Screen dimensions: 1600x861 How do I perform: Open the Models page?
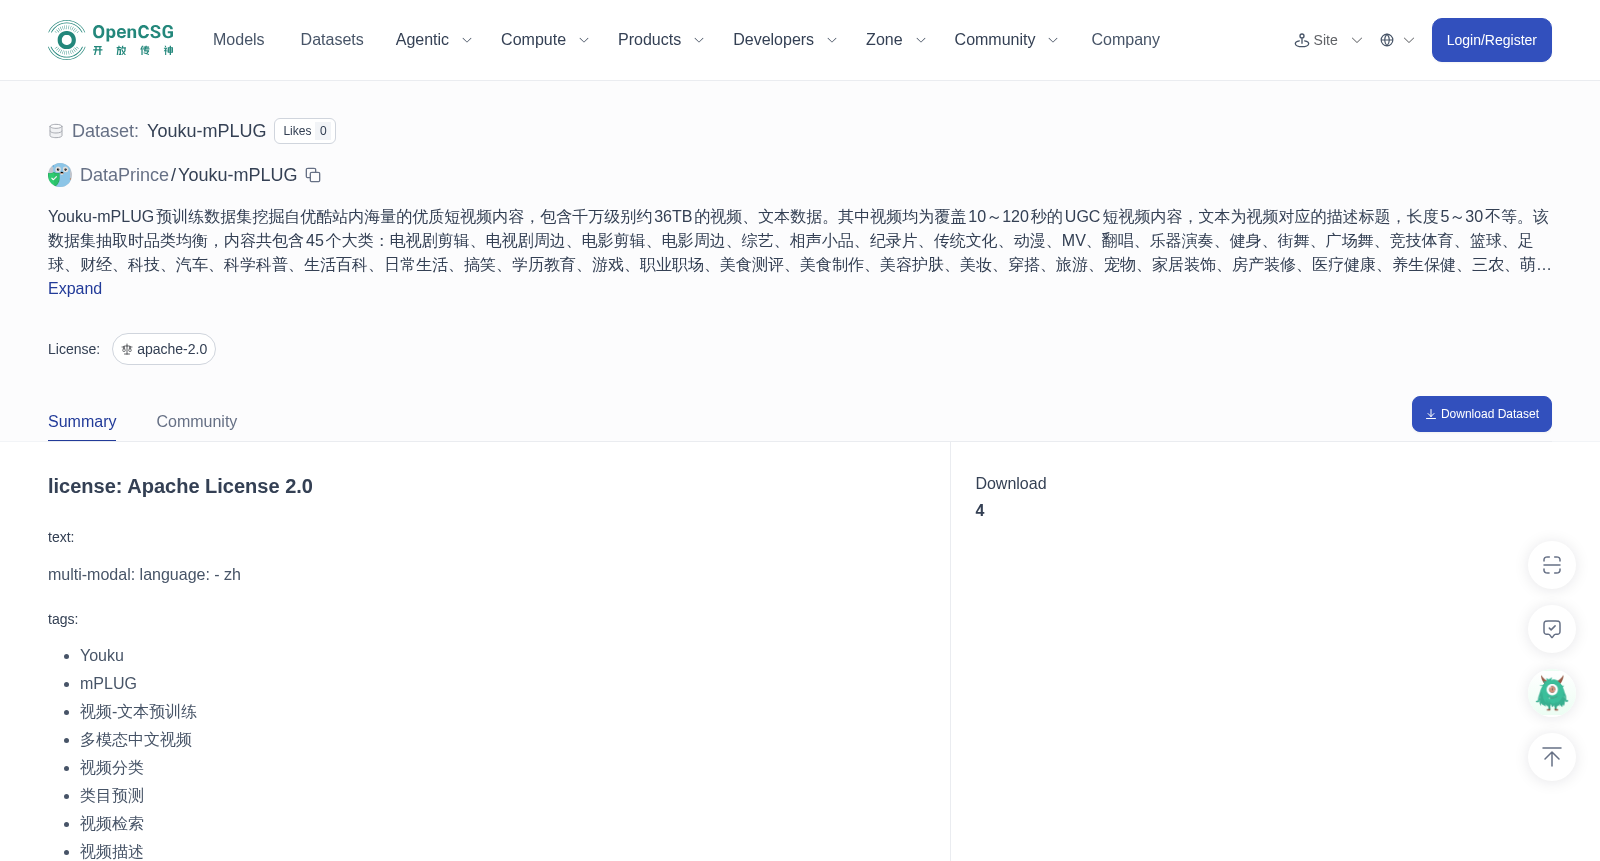pyautogui.click(x=238, y=40)
